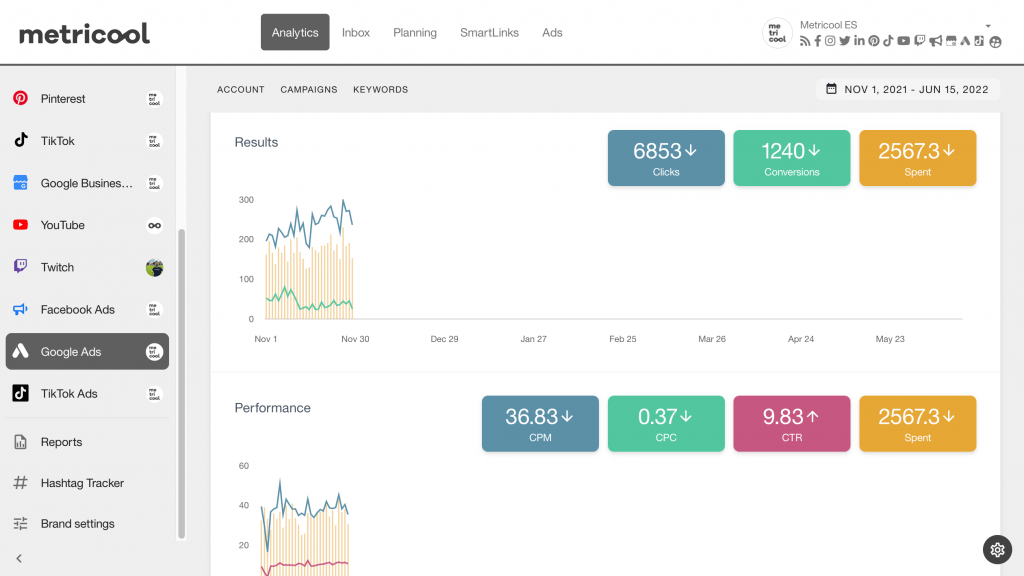Click the Google Ads icon in header
Image resolution: width=1024 pixels, height=576 pixels.
point(965,41)
